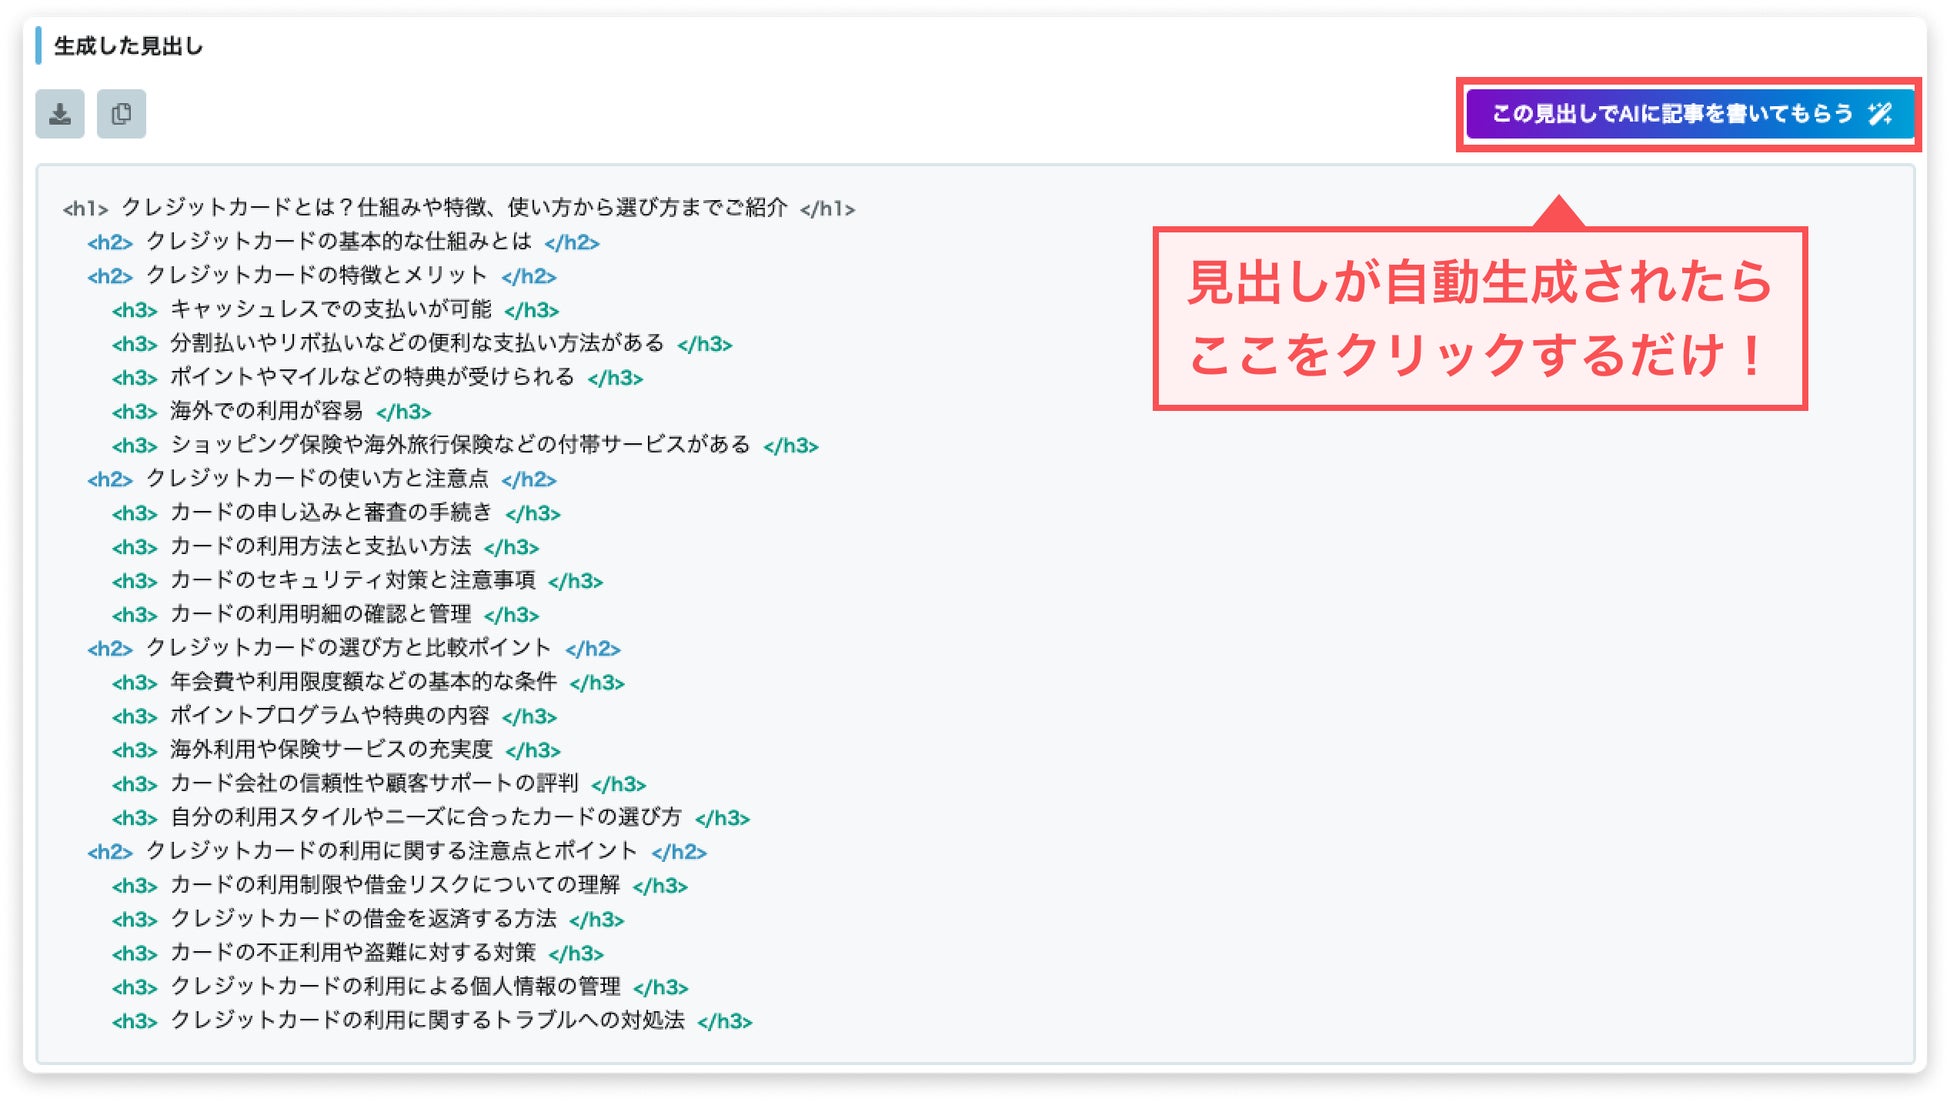The width and height of the screenshot is (1950, 1102).
Task: Click the download headings icon
Action: (60, 114)
